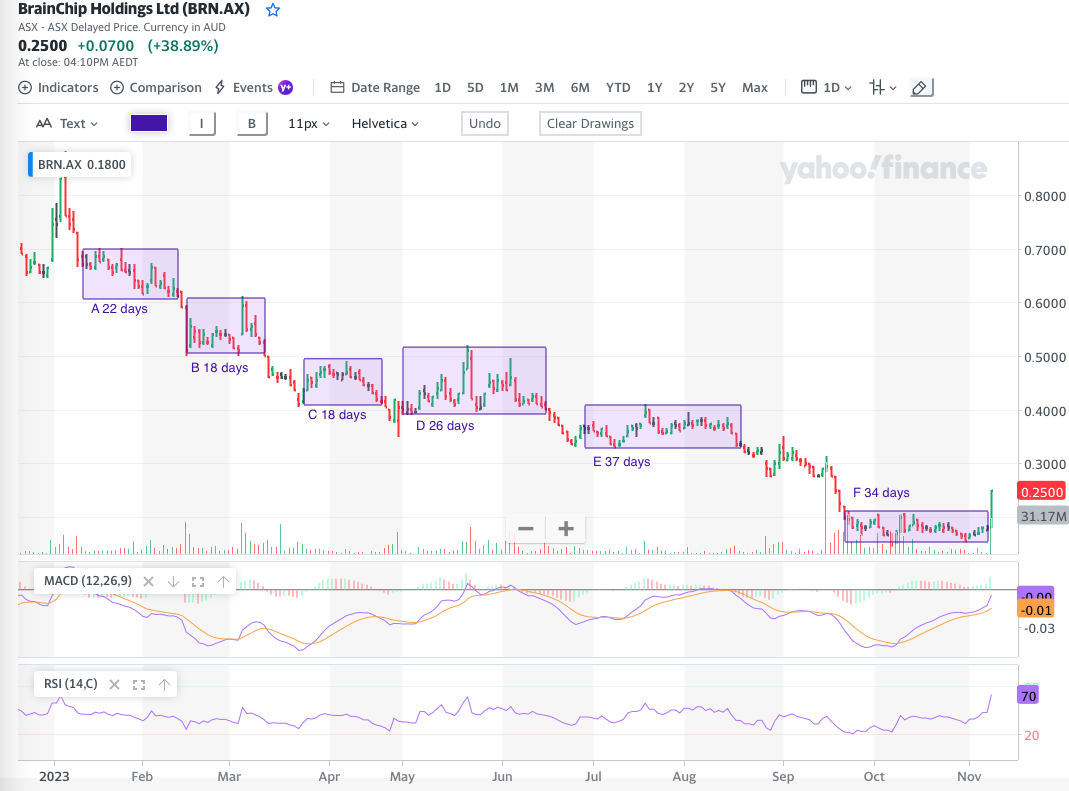1069x791 pixels.
Task: Remove the RSI indicator with X
Action: (114, 684)
